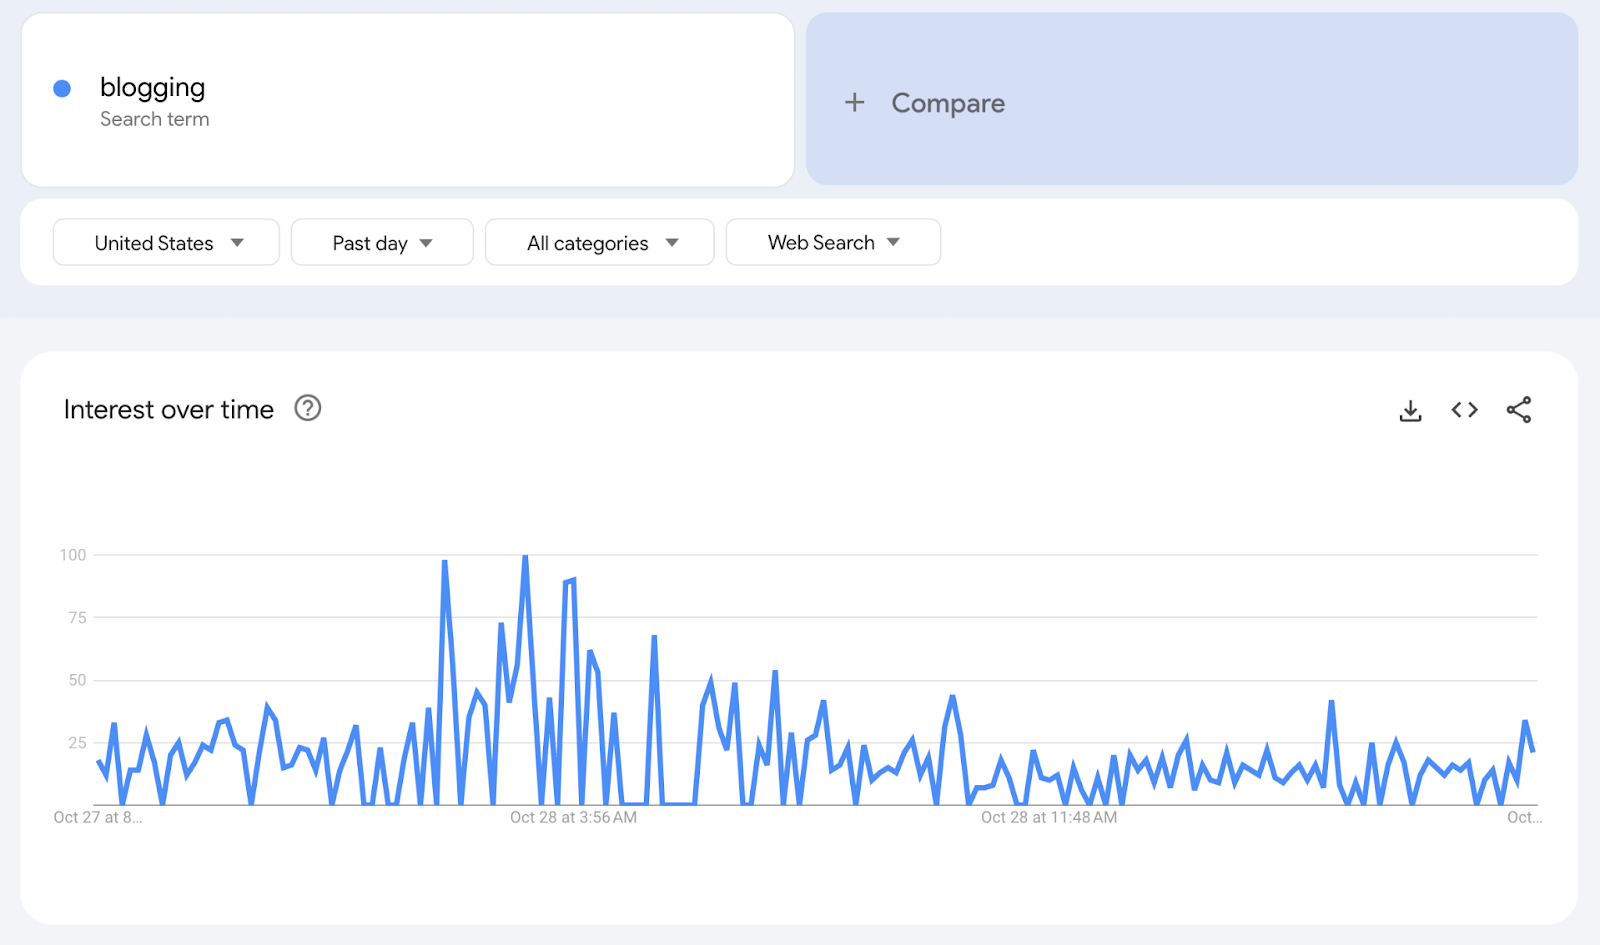Screen dimensions: 1600x945
Task: Click the 100 value on the y-axis
Action: coord(73,555)
